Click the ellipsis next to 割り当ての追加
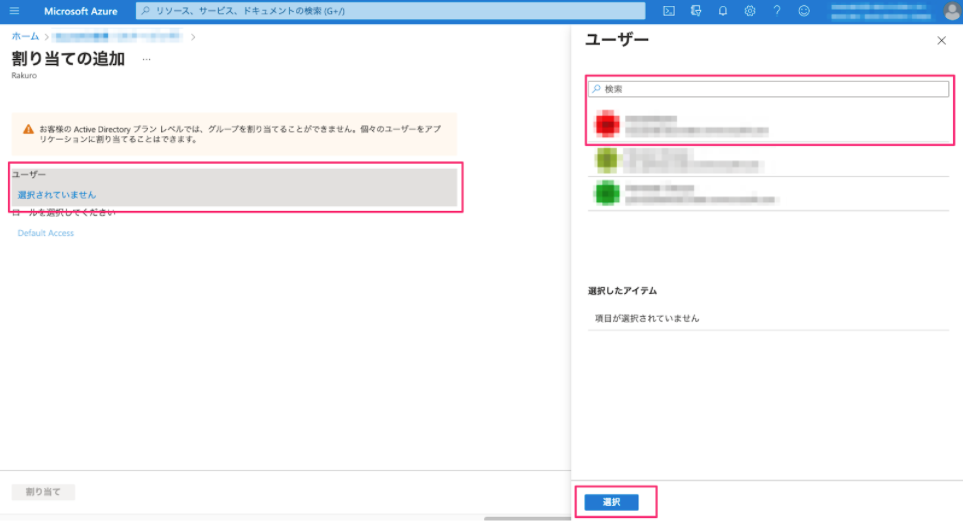963x526 pixels. pyautogui.click(x=146, y=60)
